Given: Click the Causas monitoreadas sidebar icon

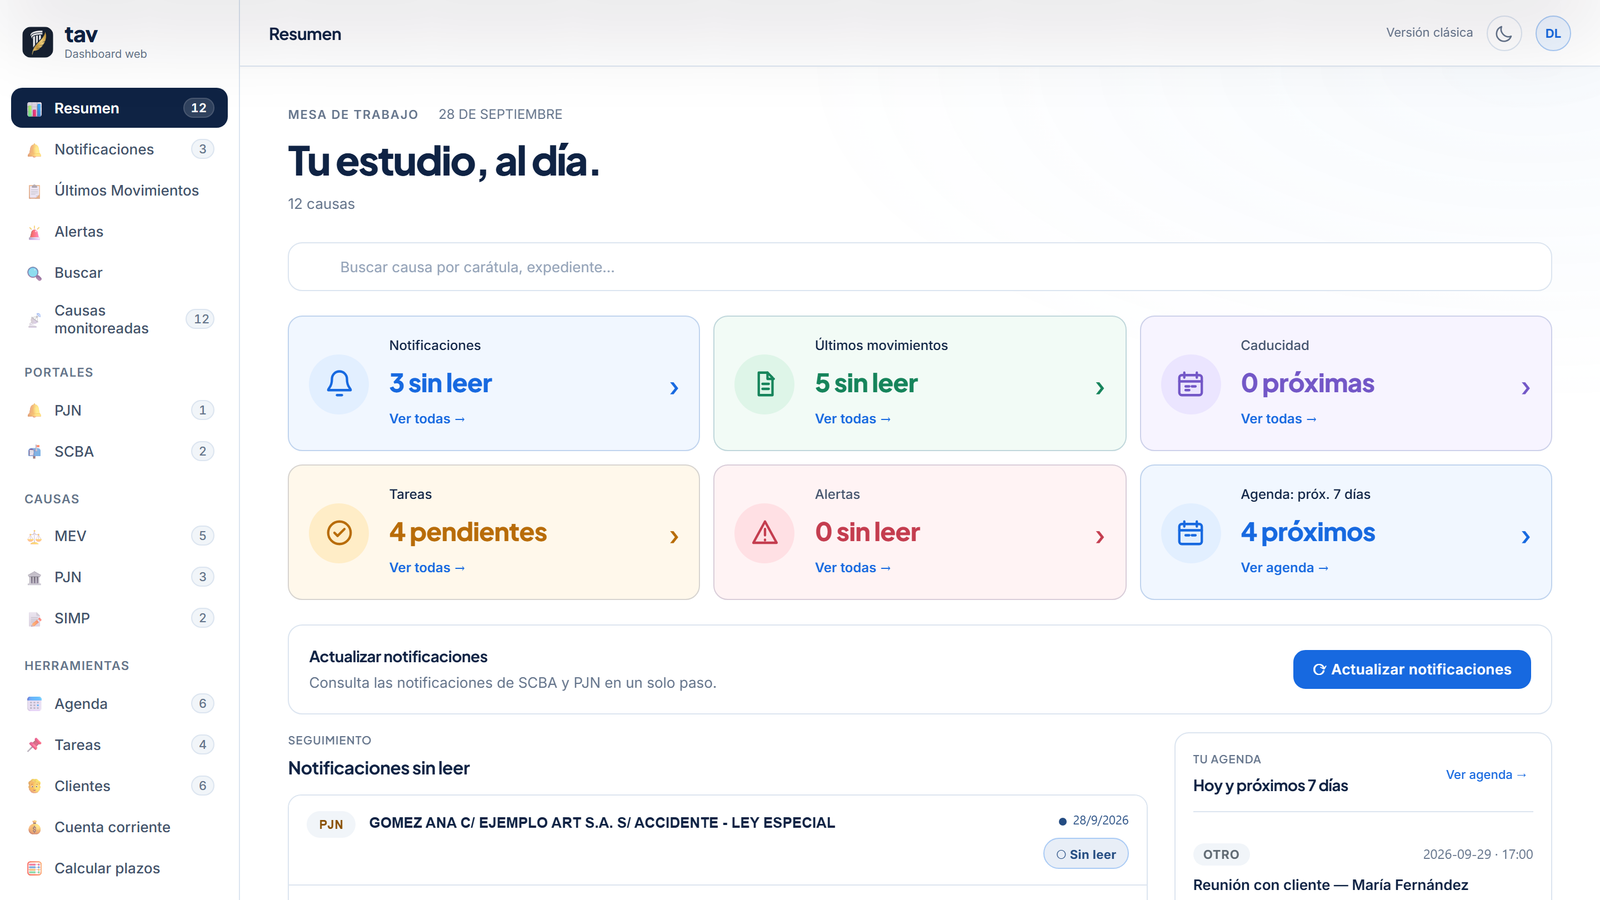Looking at the screenshot, I should tap(34, 320).
